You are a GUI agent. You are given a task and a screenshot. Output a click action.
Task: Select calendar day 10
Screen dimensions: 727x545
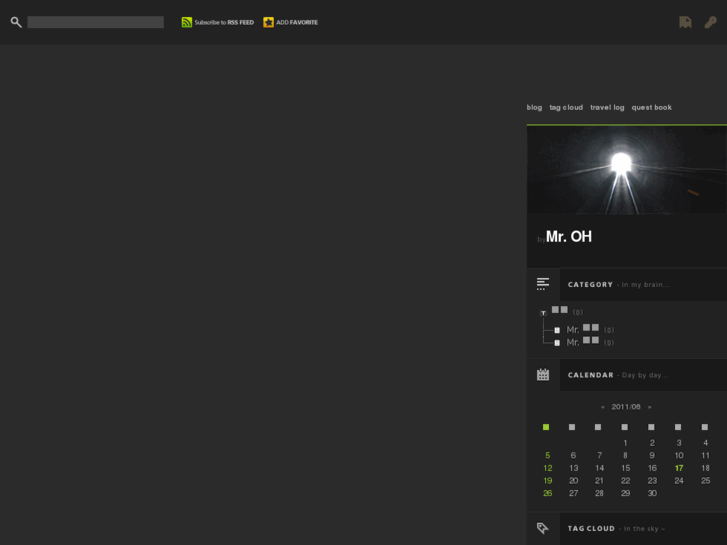click(679, 455)
